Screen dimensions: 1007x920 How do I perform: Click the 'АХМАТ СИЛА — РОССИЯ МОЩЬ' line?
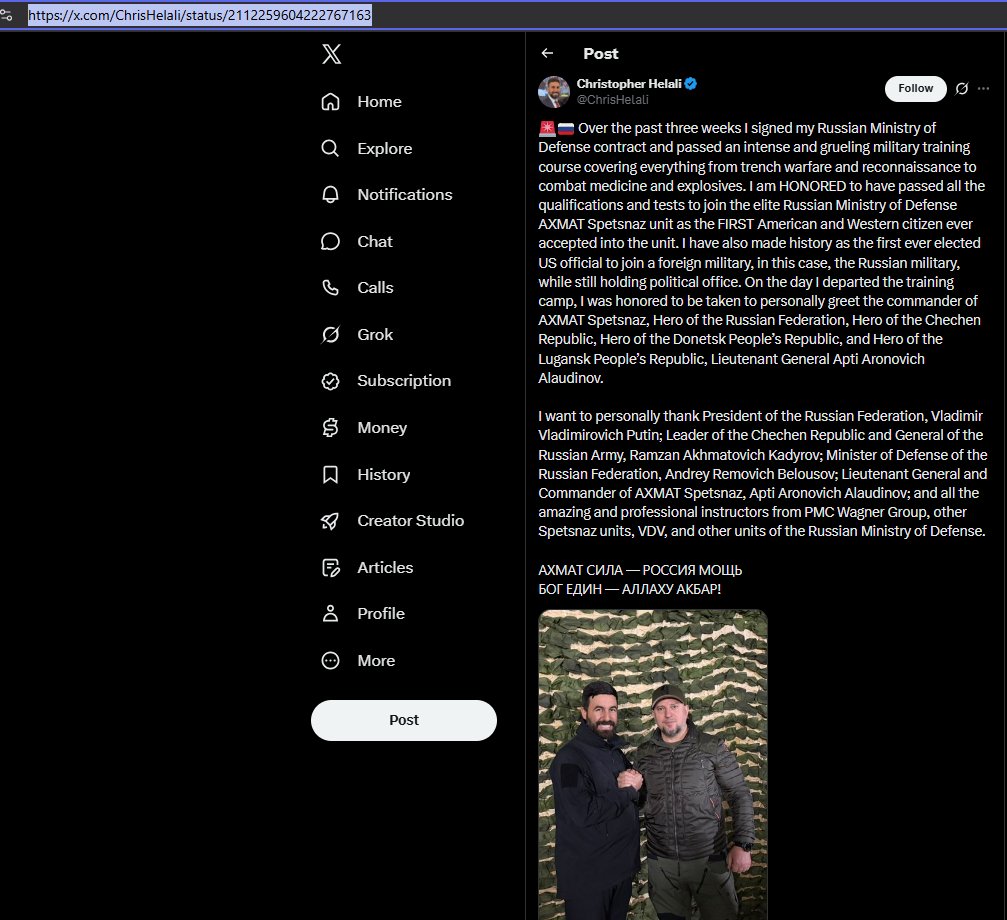point(640,570)
